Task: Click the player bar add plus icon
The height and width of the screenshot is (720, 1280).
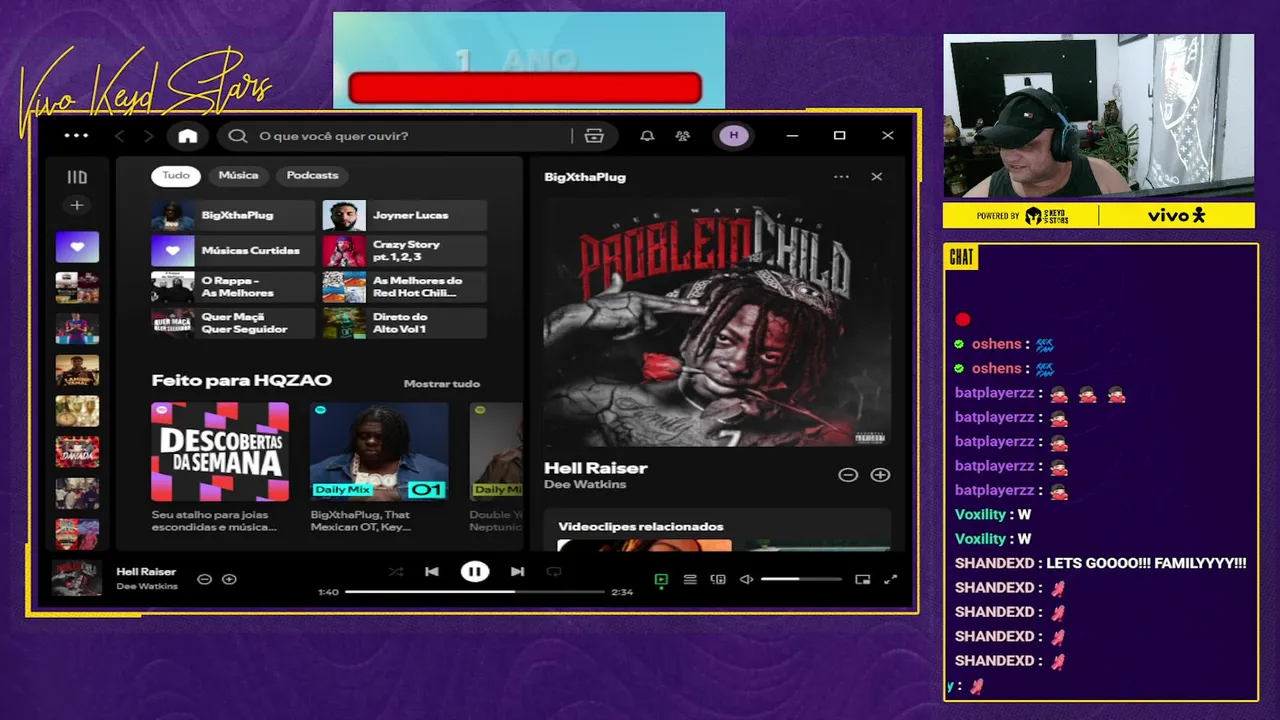Action: point(229,579)
